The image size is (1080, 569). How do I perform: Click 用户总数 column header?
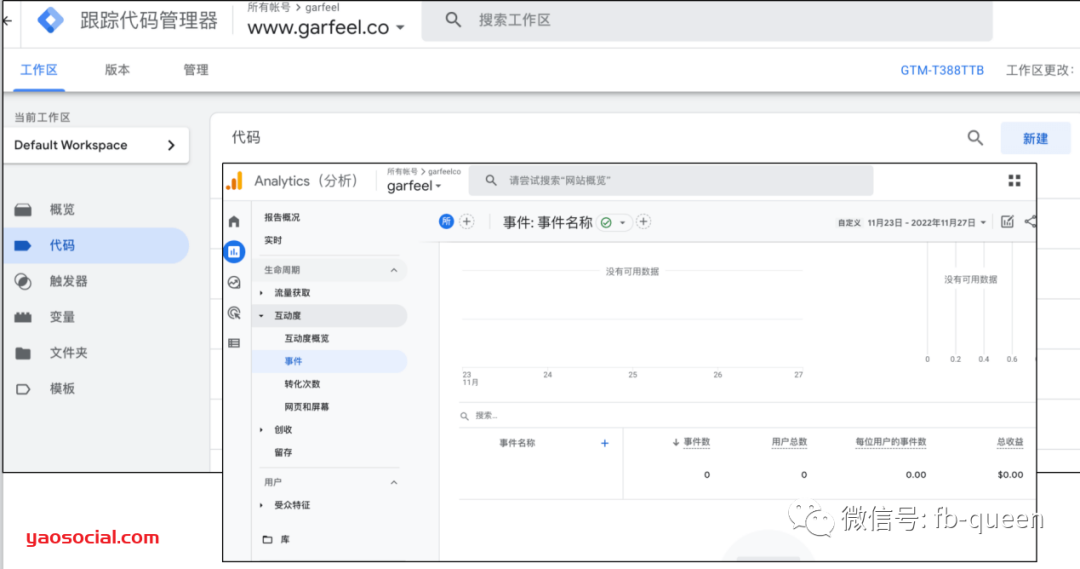(789, 442)
